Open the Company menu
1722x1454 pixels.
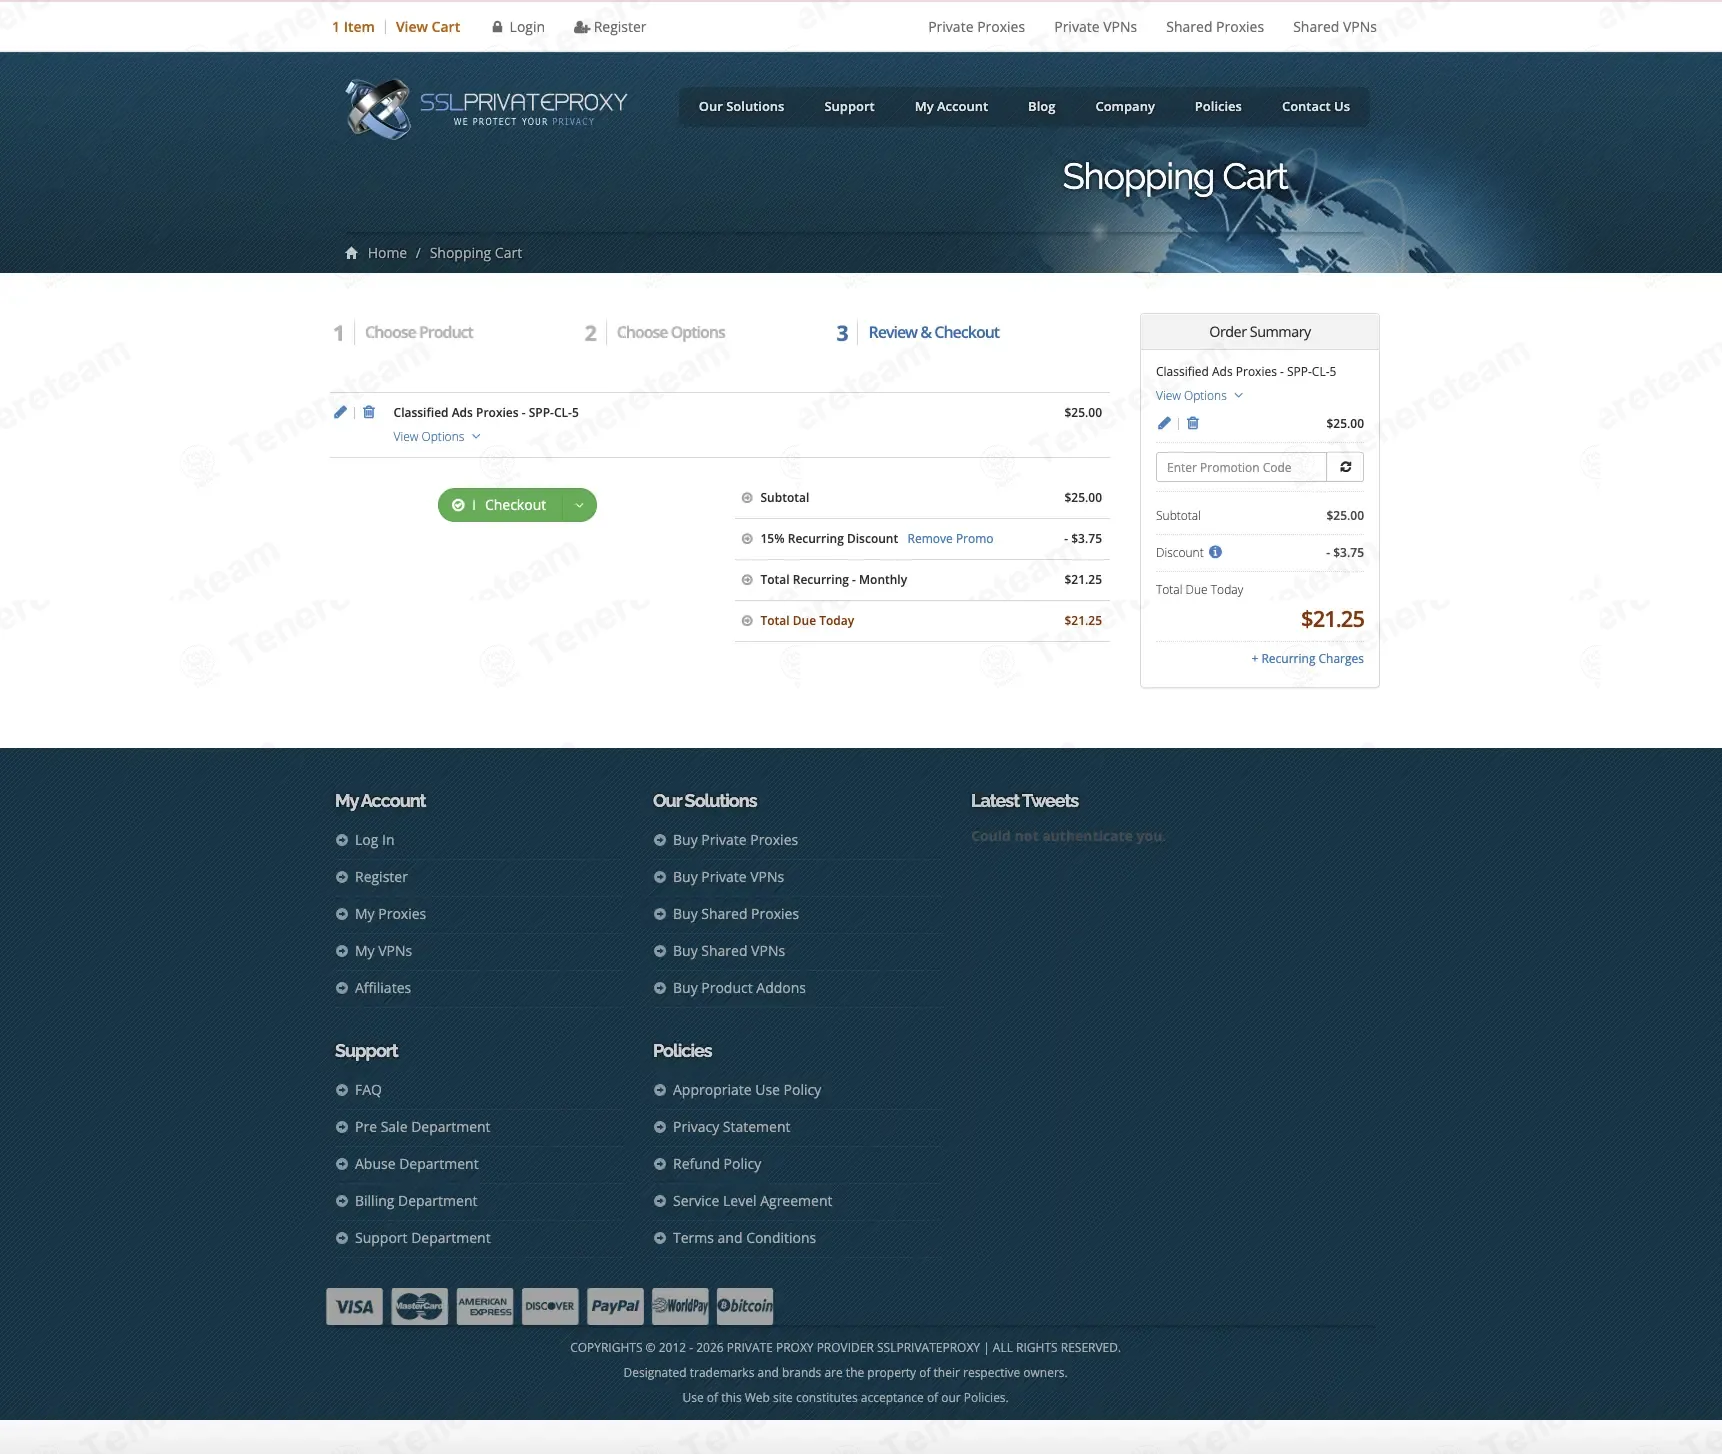coord(1125,107)
